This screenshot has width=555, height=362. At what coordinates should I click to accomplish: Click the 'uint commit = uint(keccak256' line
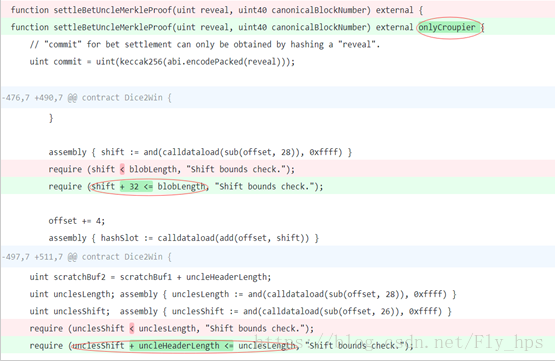[162, 62]
